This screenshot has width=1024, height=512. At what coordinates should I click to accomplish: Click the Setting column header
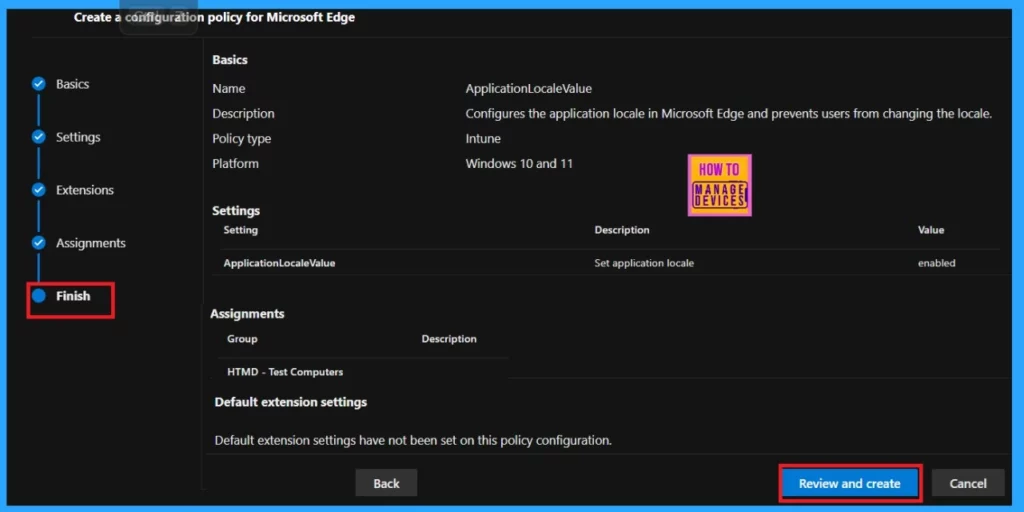point(240,230)
